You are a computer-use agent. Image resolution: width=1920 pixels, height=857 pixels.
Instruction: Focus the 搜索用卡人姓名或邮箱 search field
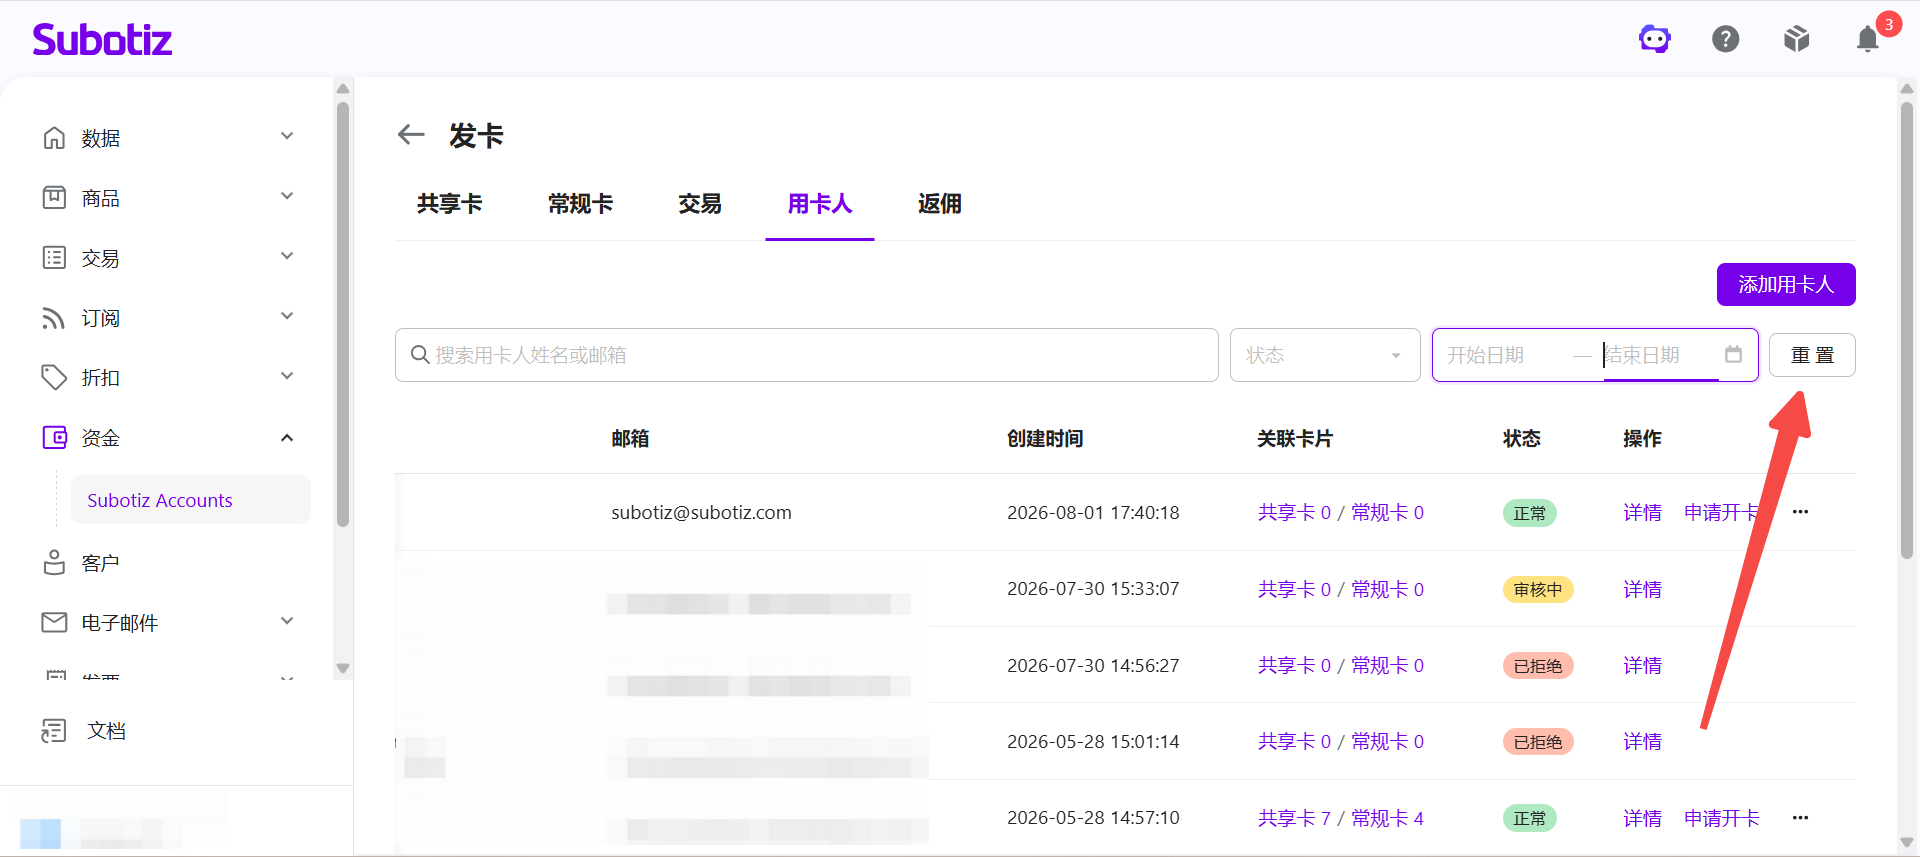(807, 355)
